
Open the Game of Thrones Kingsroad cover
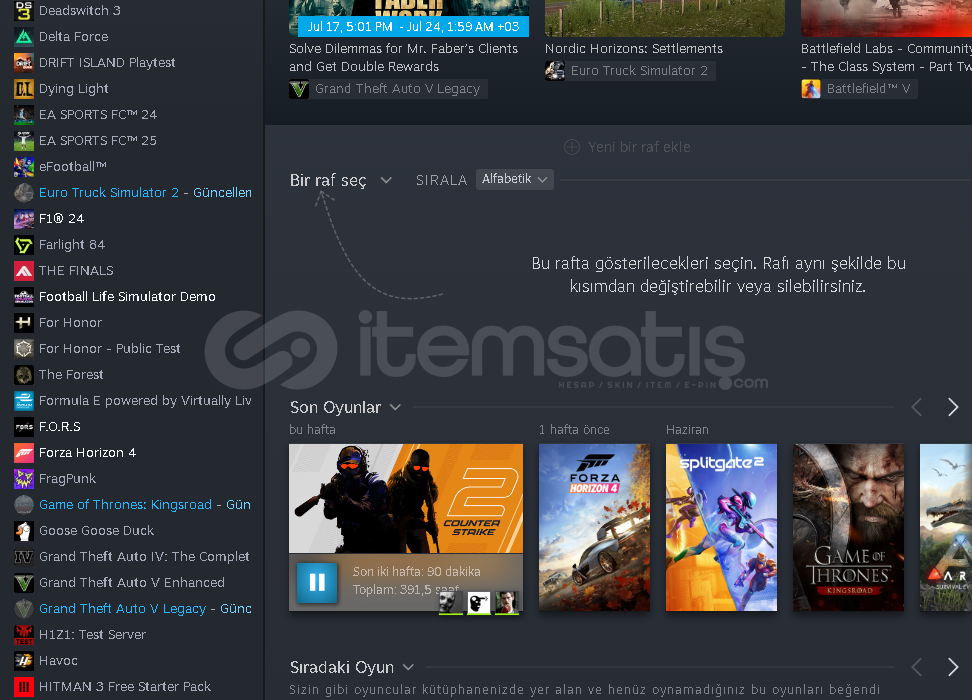tap(849, 528)
